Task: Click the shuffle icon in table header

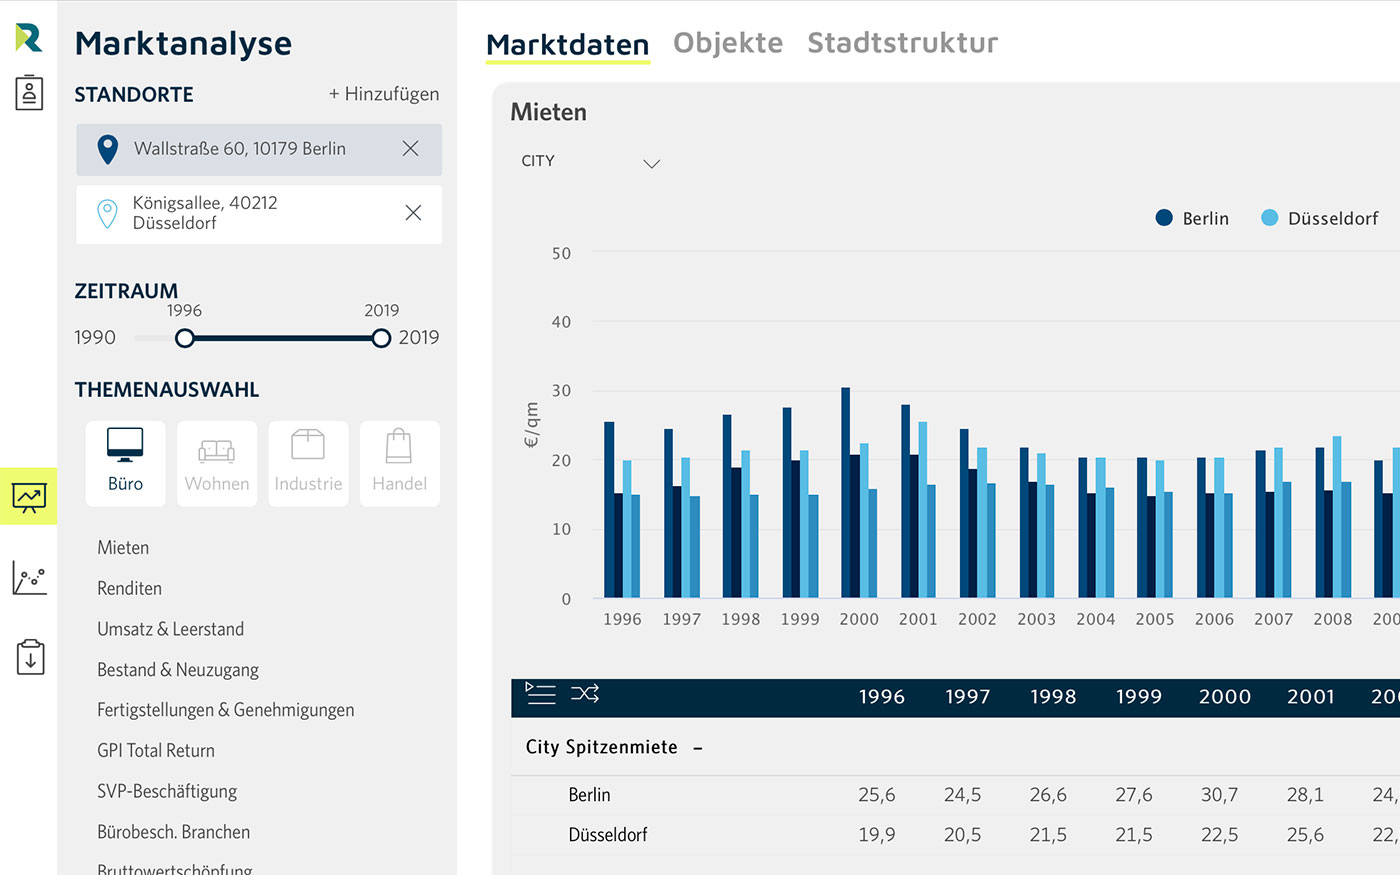Action: [x=585, y=693]
